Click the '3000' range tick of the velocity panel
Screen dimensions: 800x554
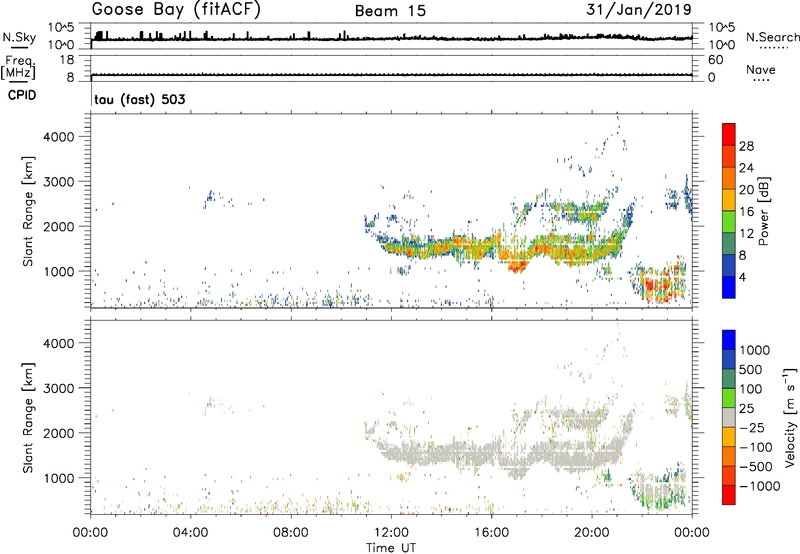59,388
